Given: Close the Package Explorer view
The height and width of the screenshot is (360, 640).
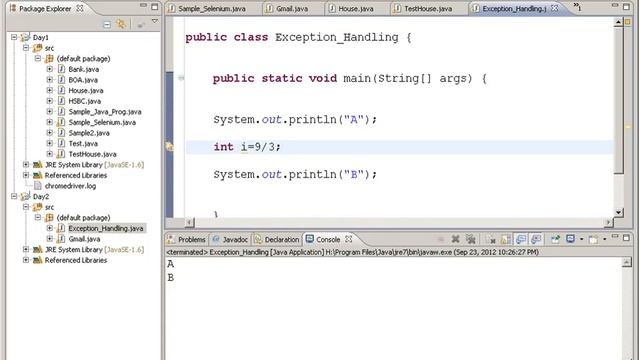Looking at the screenshot, I should (x=80, y=8).
